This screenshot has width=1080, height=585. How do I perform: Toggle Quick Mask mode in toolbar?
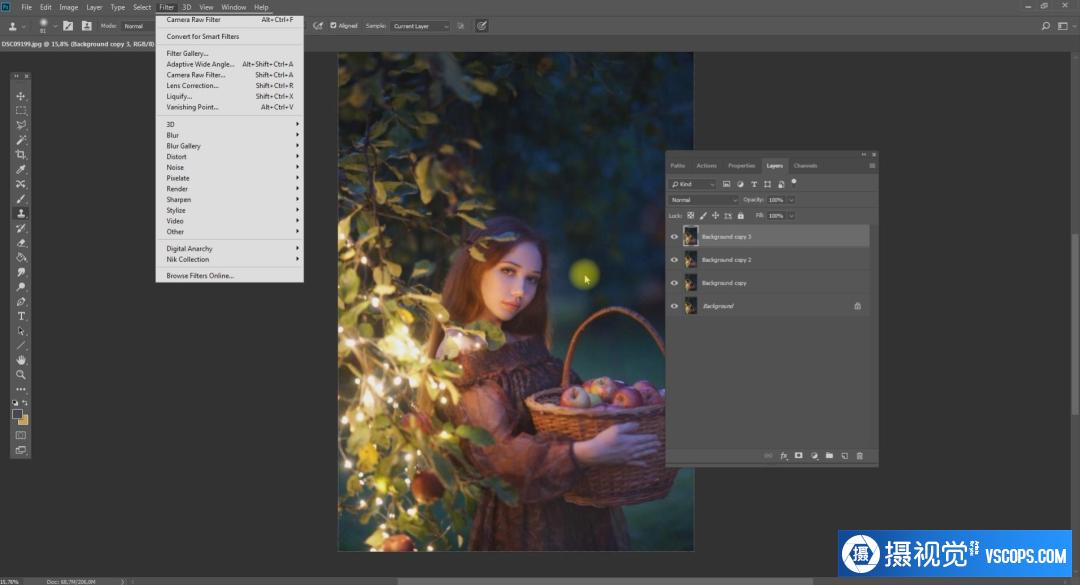pyautogui.click(x=21, y=435)
